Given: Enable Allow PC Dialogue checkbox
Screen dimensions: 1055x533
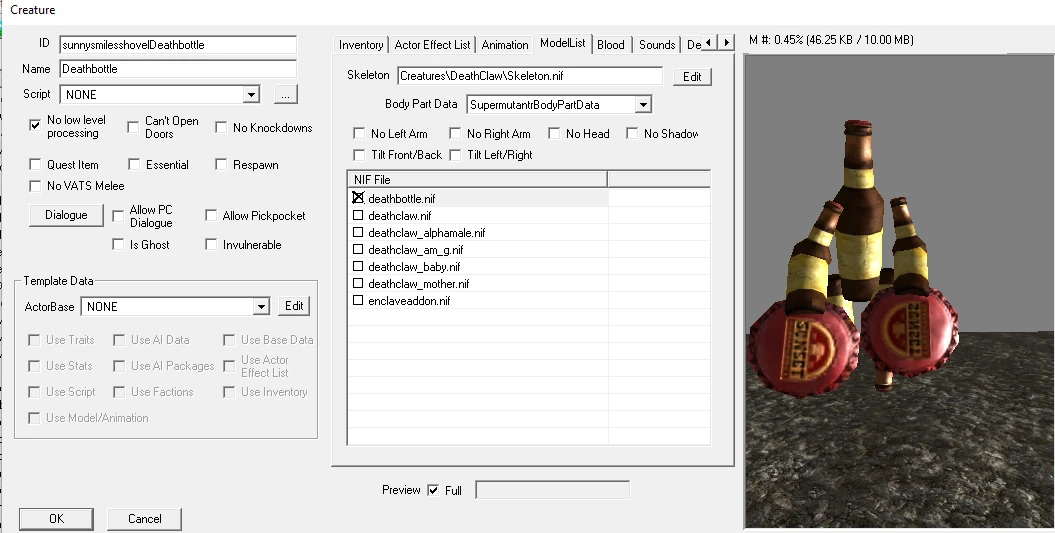Looking at the screenshot, I should [118, 215].
